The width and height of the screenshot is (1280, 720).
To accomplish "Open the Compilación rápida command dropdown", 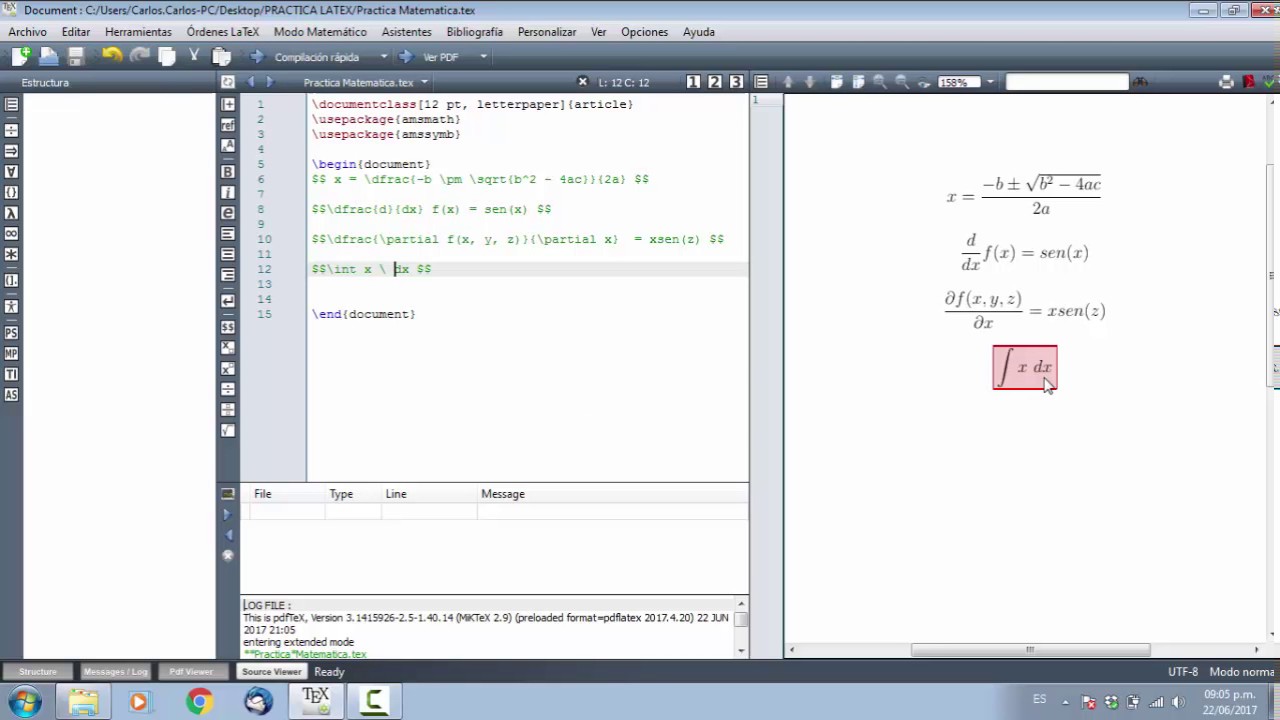I will click(382, 57).
